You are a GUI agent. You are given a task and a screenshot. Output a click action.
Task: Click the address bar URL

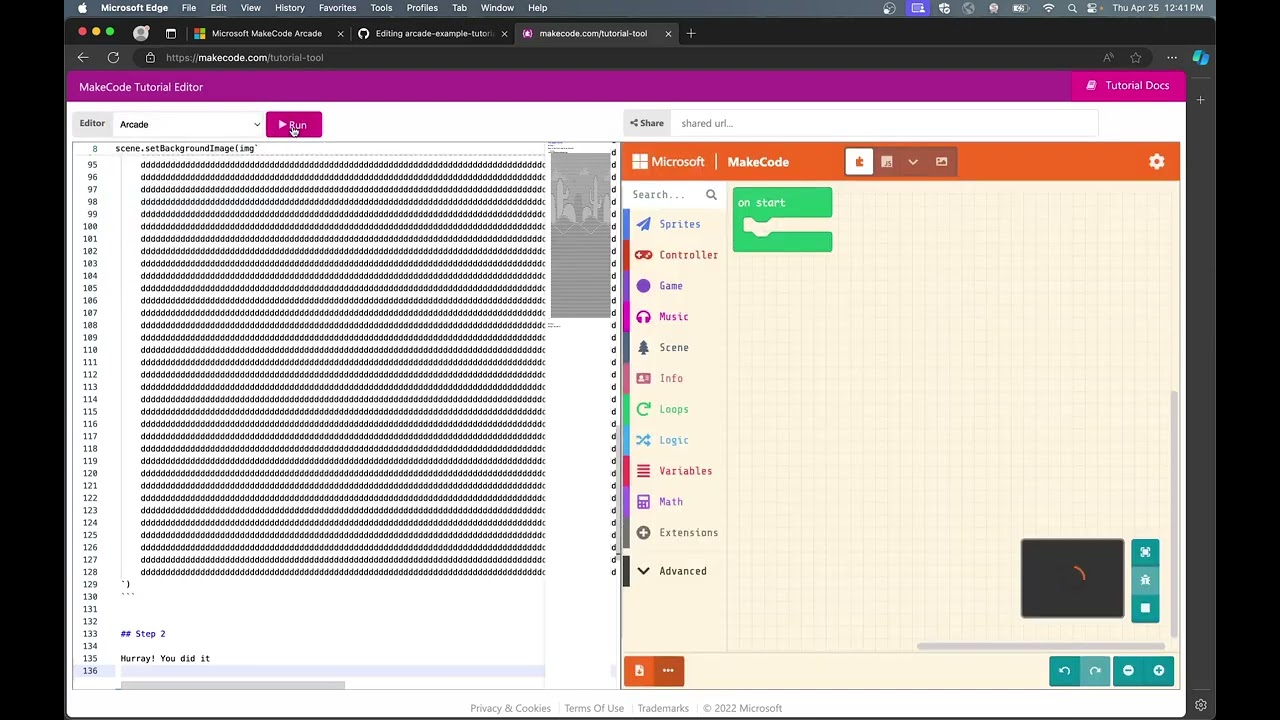[x=245, y=58]
